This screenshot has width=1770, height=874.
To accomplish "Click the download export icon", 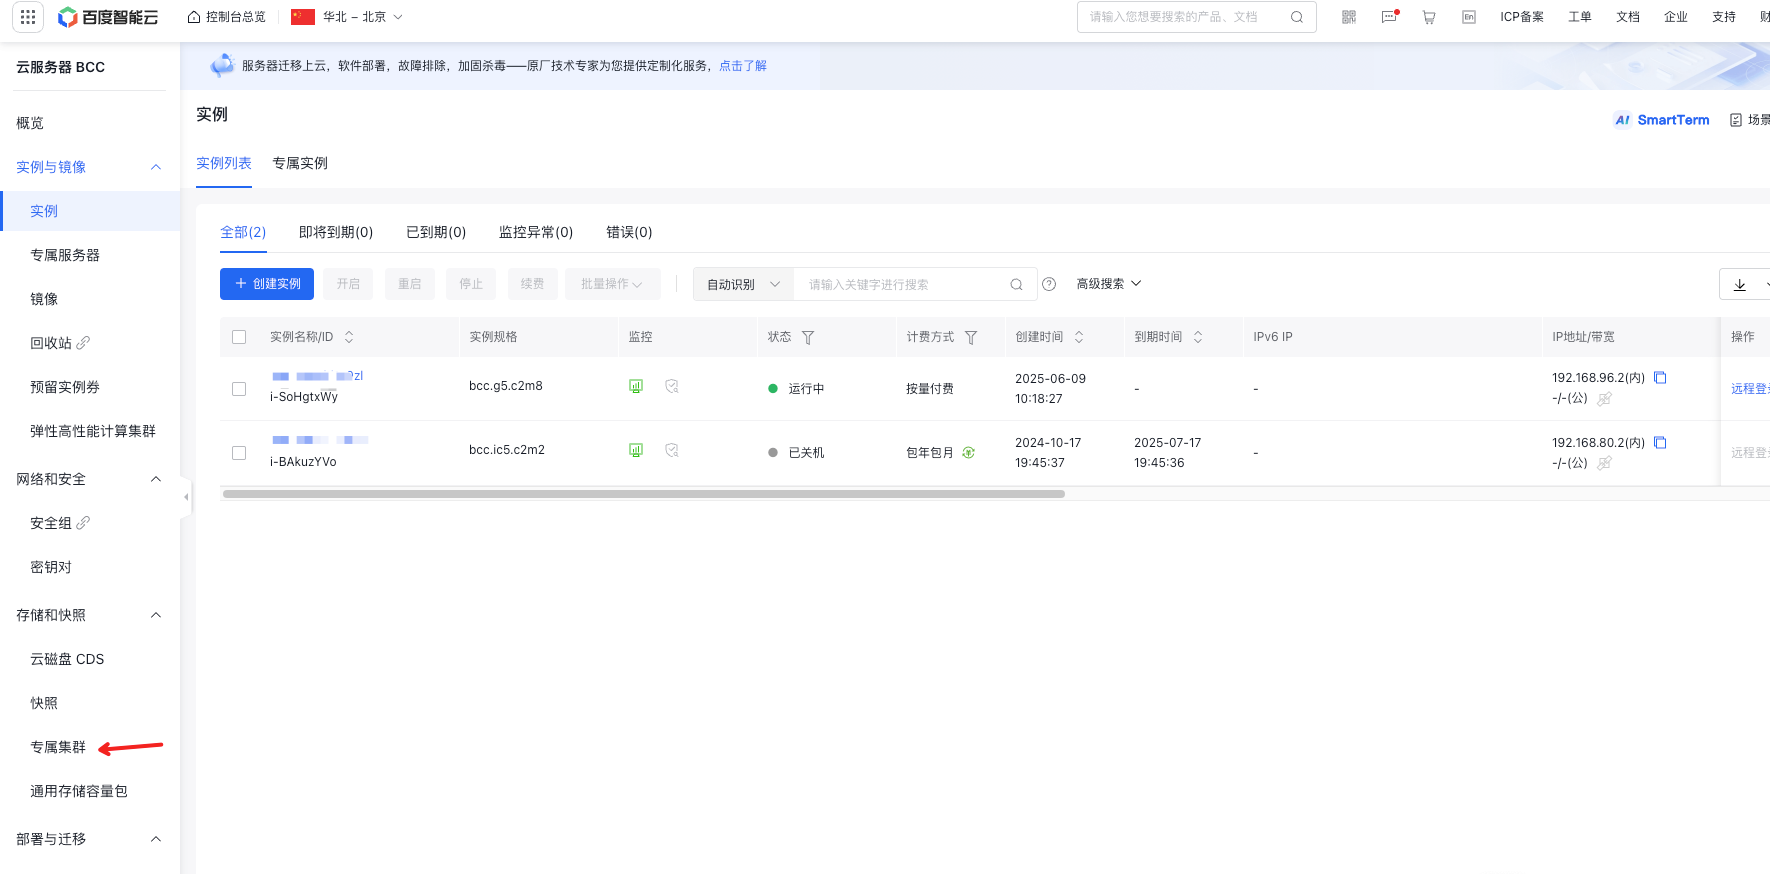I will click(1740, 285).
